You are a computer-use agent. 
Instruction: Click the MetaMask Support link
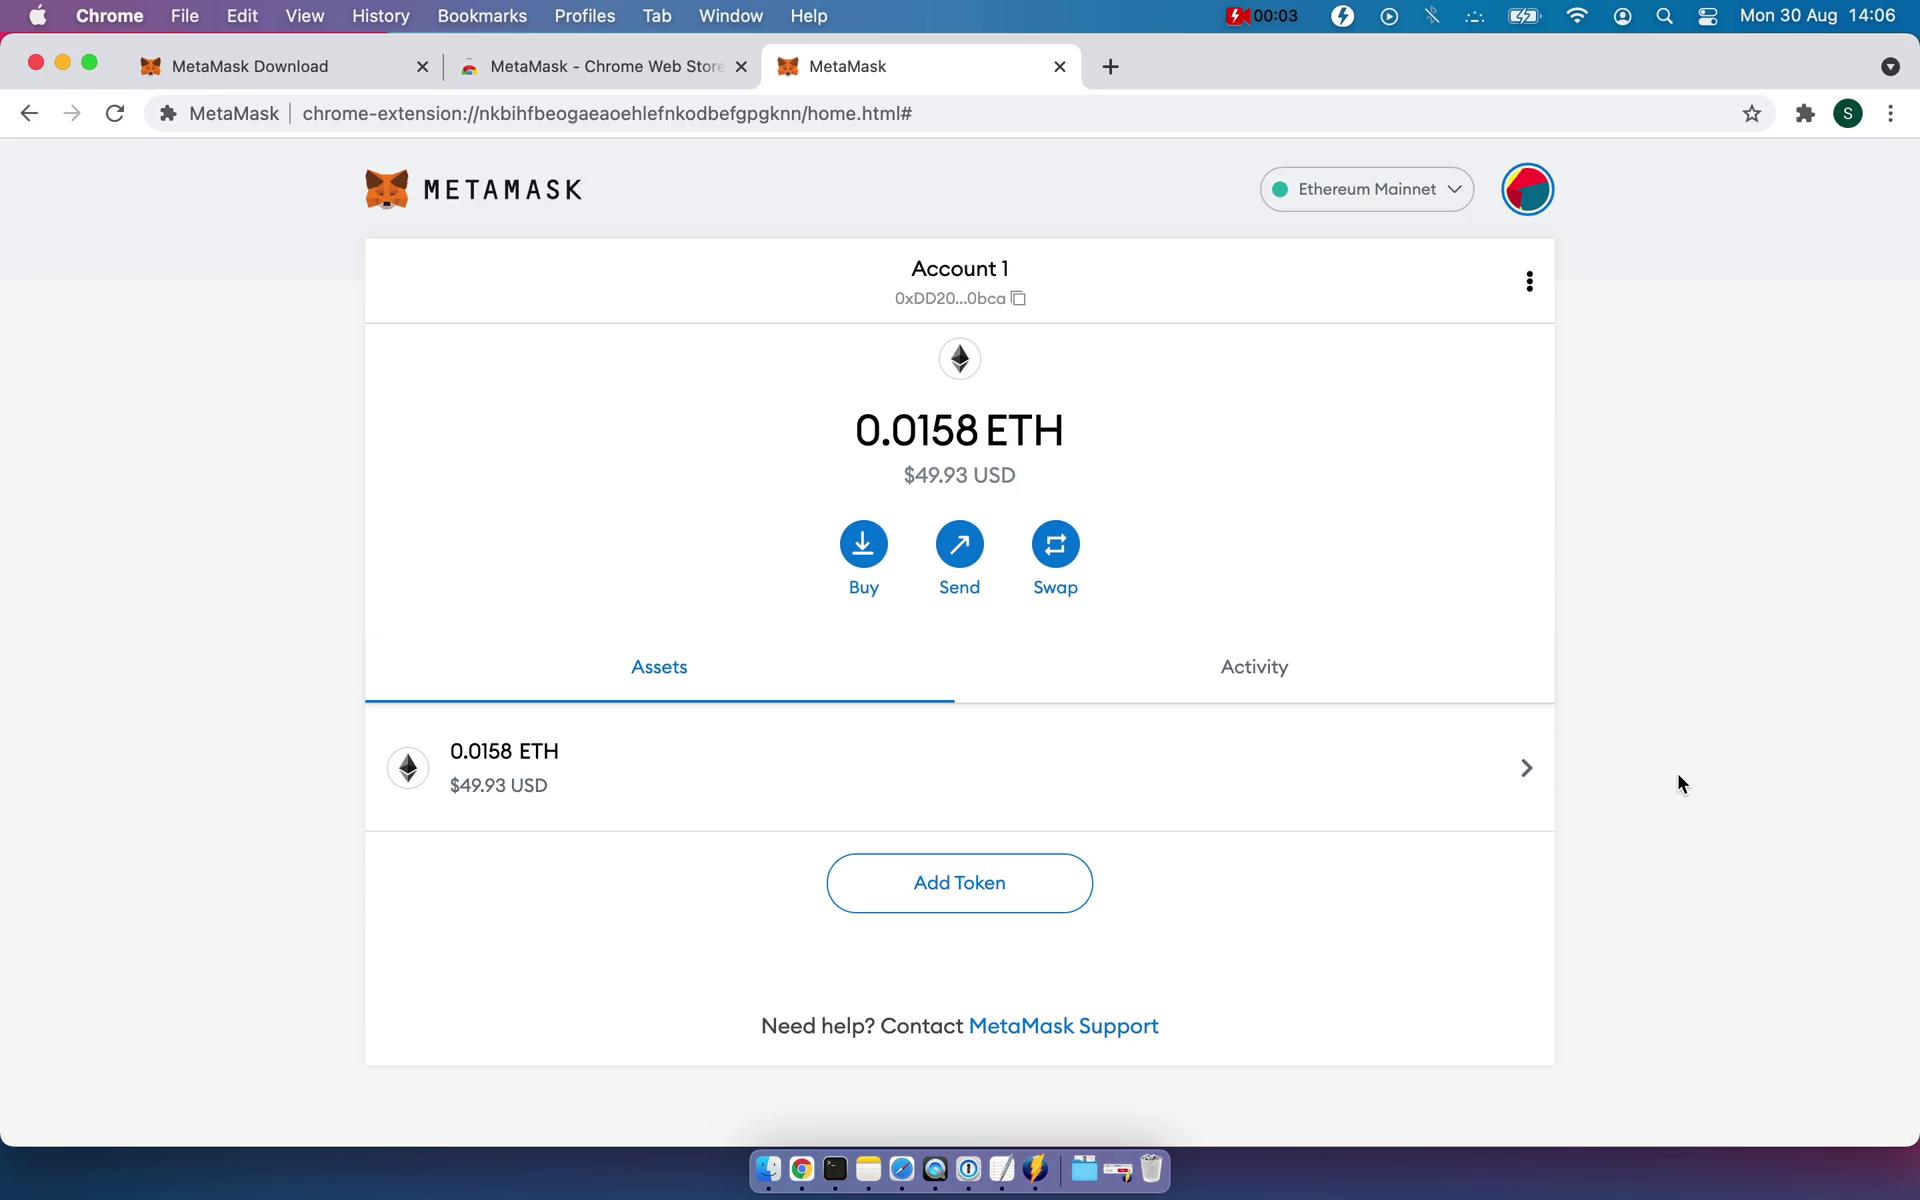pyautogui.click(x=1063, y=1026)
